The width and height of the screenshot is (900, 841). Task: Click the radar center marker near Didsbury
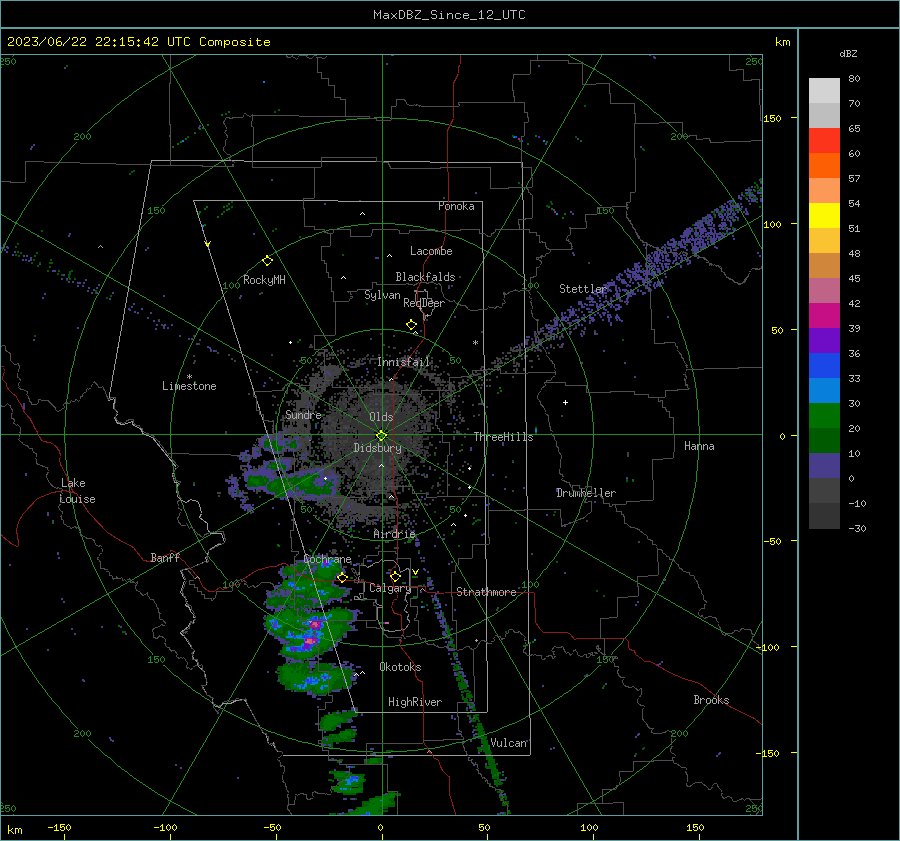[x=382, y=435]
